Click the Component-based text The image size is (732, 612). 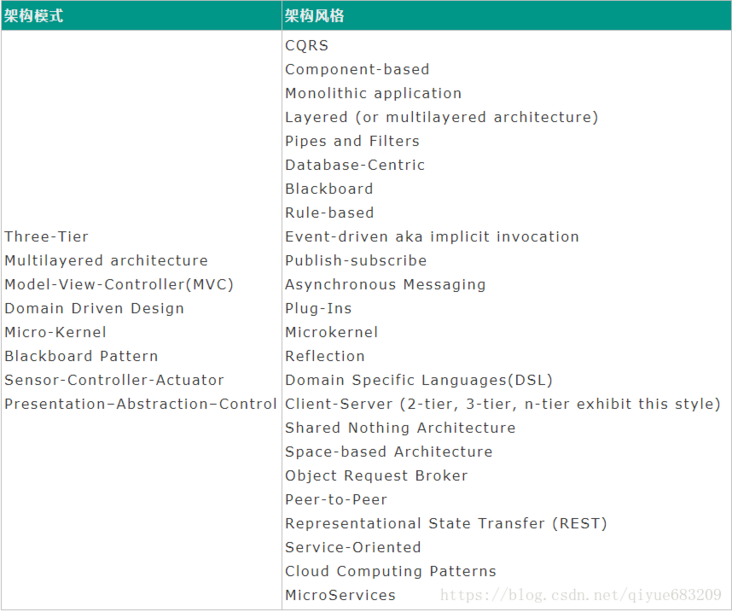coord(357,69)
